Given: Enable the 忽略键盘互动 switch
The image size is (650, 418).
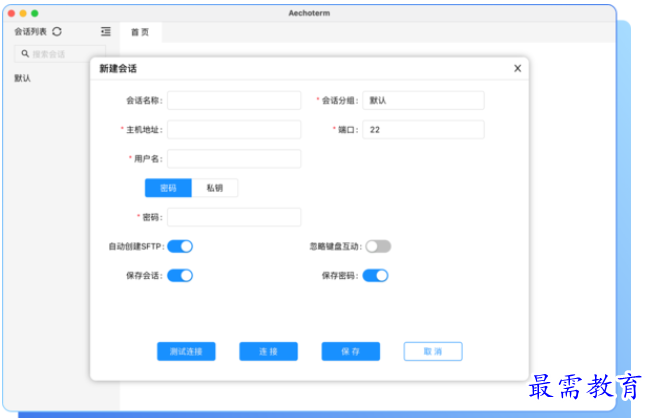Looking at the screenshot, I should (x=378, y=246).
